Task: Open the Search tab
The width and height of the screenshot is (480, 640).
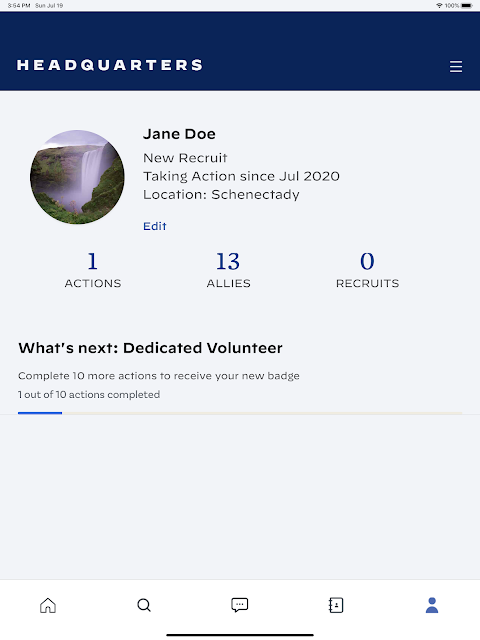Action: click(144, 605)
